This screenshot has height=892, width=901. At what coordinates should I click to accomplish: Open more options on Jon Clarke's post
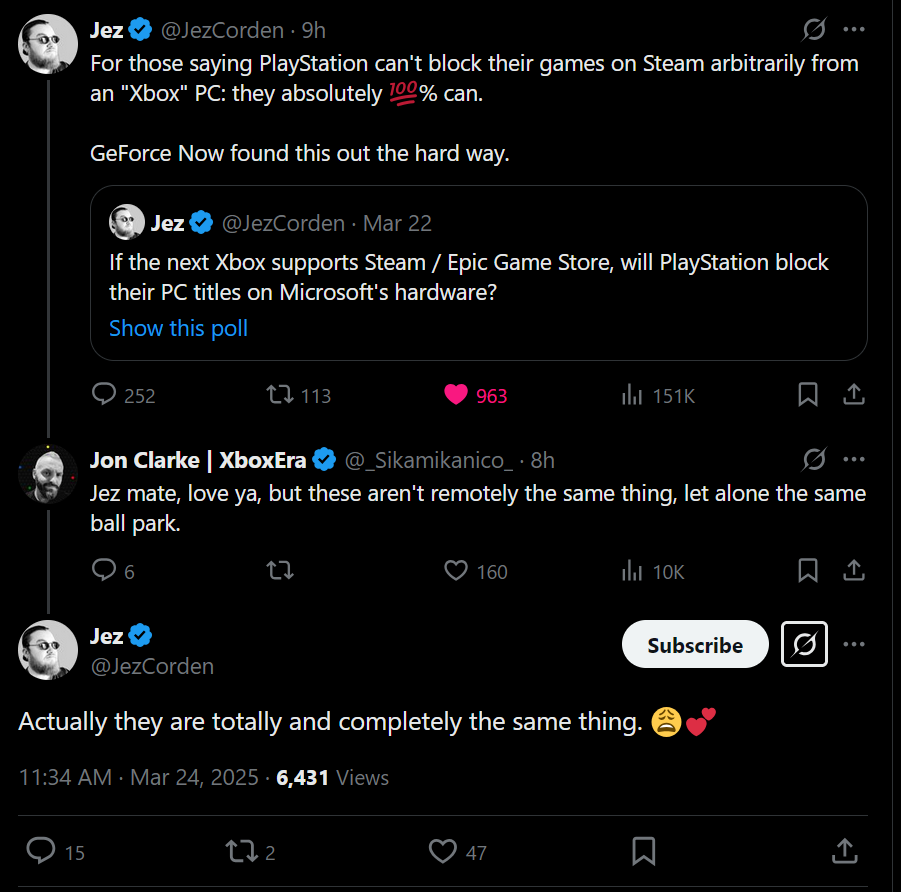(854, 459)
